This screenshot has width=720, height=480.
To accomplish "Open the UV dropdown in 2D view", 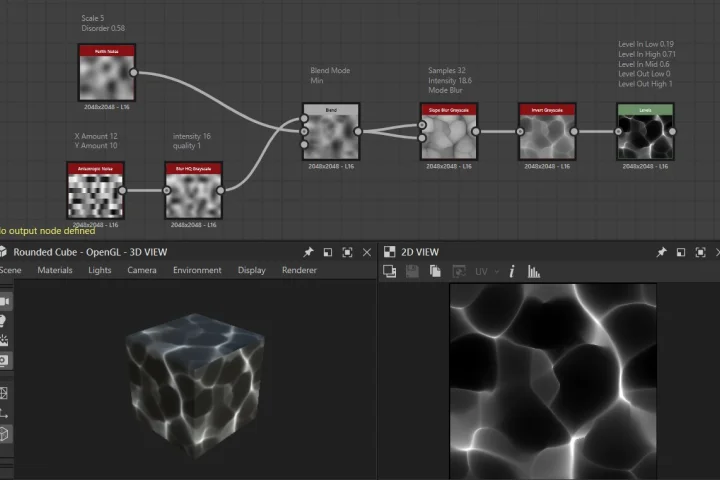I will tap(487, 271).
